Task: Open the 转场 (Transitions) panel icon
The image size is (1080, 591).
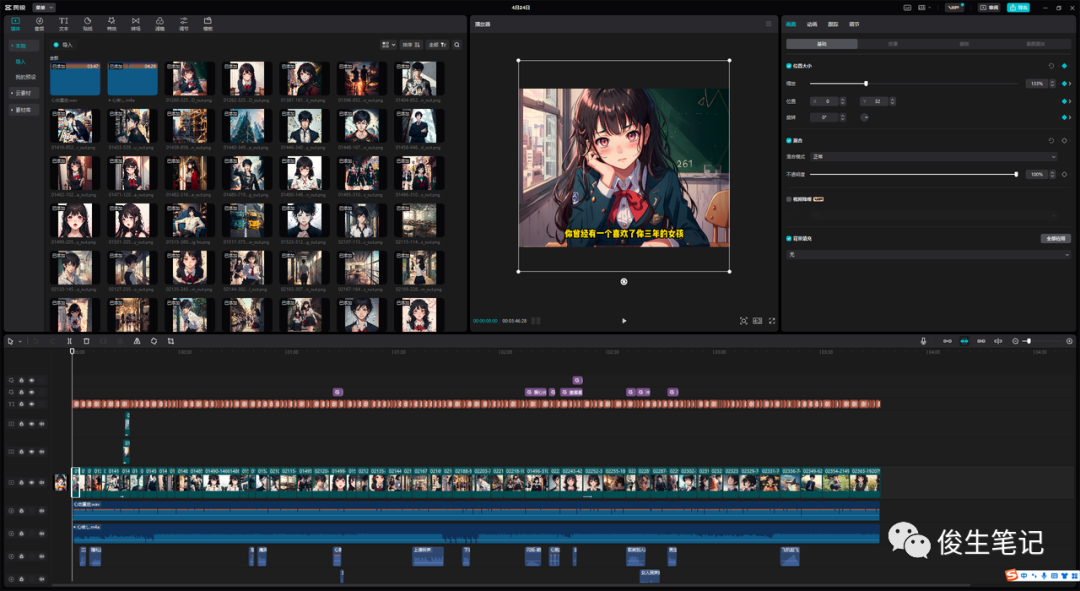Action: coord(135,23)
